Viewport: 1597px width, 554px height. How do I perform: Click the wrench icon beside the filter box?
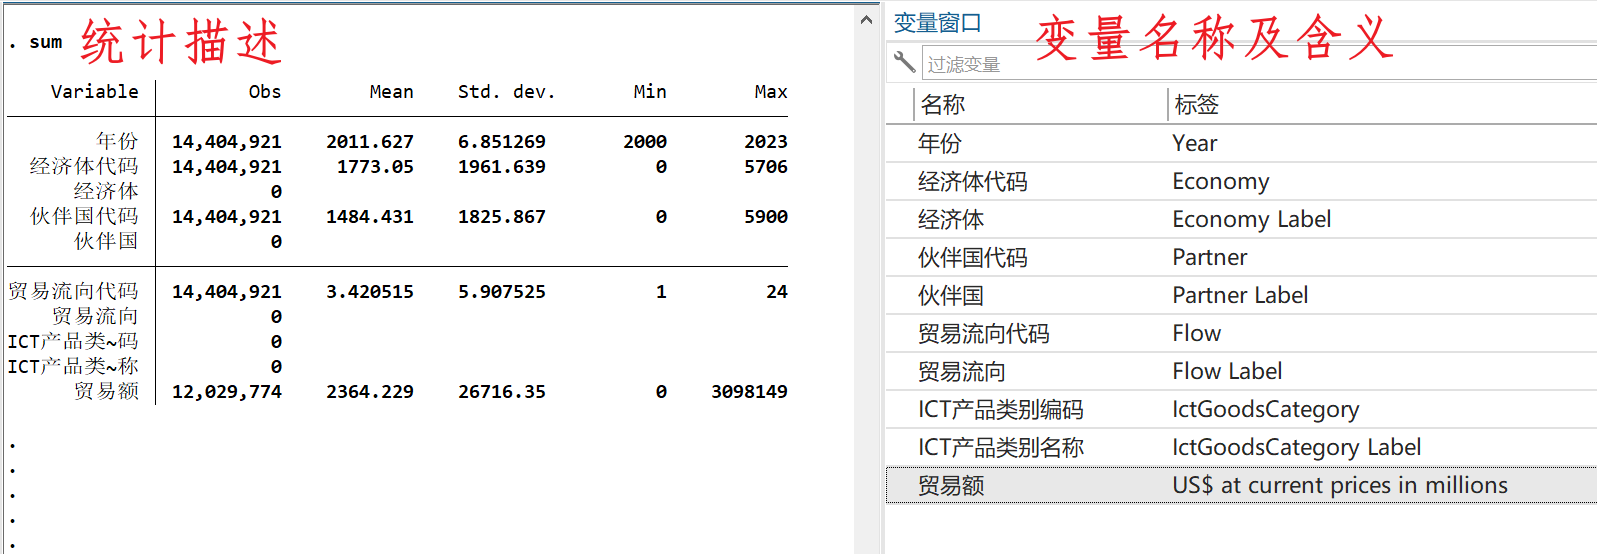(x=904, y=62)
